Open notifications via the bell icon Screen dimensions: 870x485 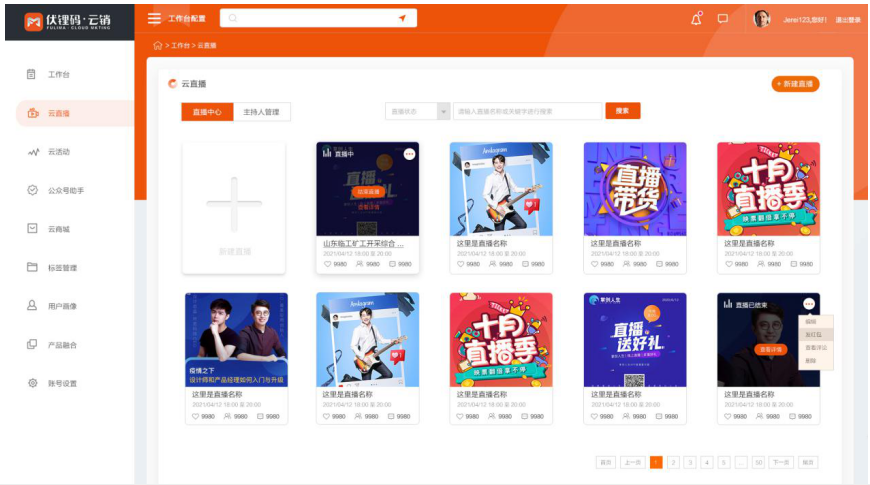(x=696, y=19)
